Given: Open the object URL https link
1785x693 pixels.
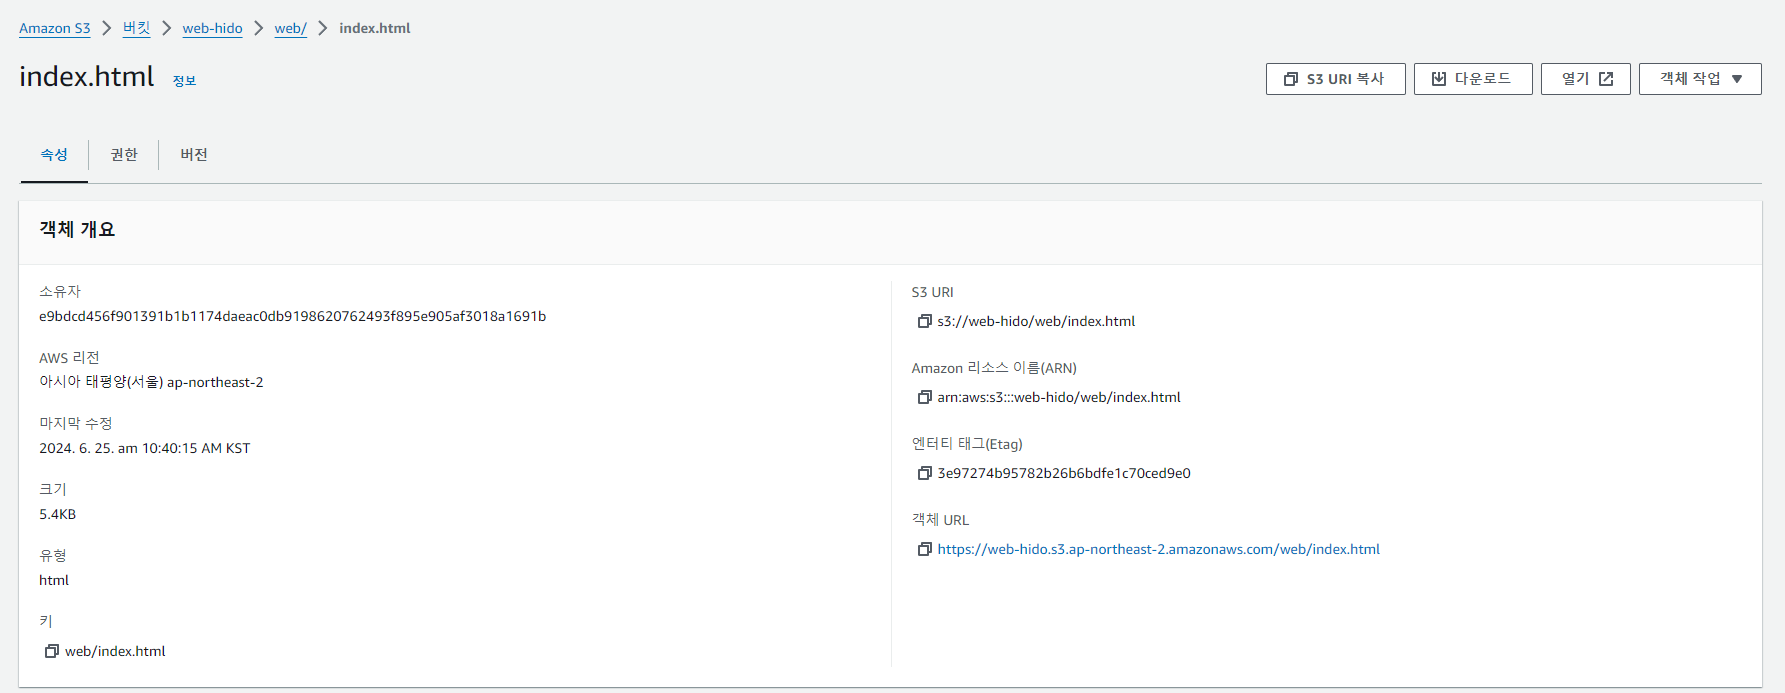Looking at the screenshot, I should (1158, 549).
